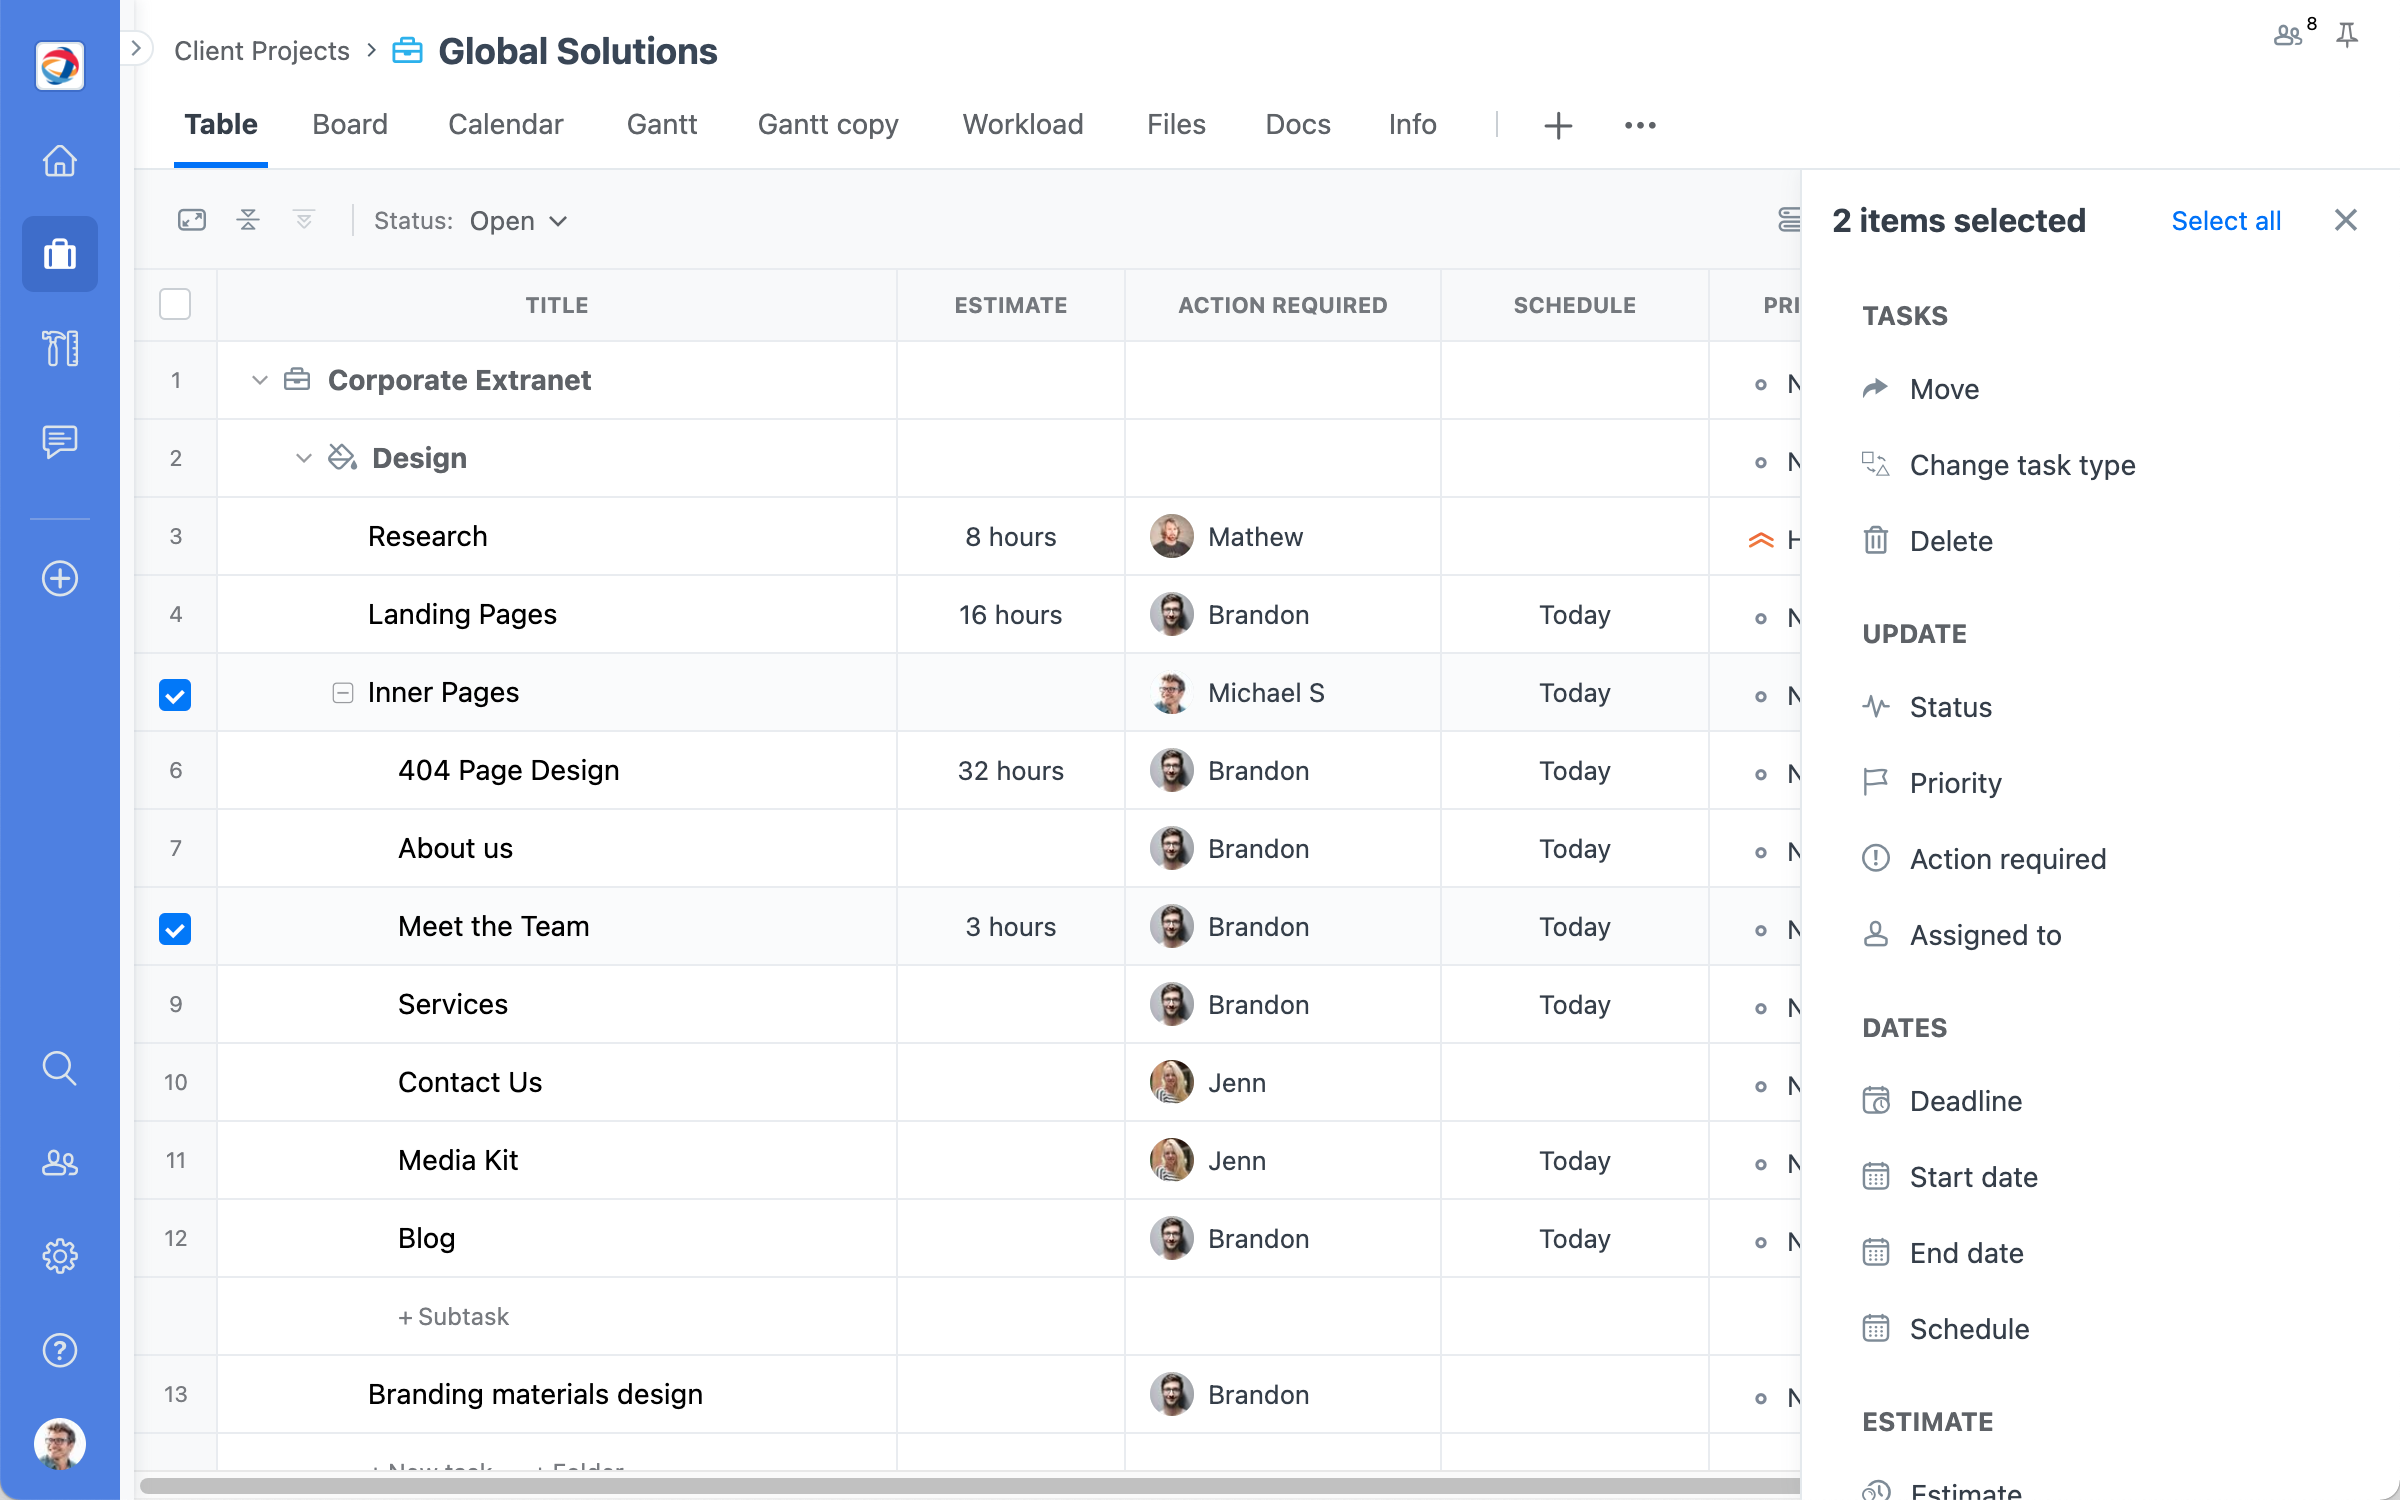2400x1500 pixels.
Task: Click the columns settings icon beside the panel
Action: click(x=1789, y=220)
